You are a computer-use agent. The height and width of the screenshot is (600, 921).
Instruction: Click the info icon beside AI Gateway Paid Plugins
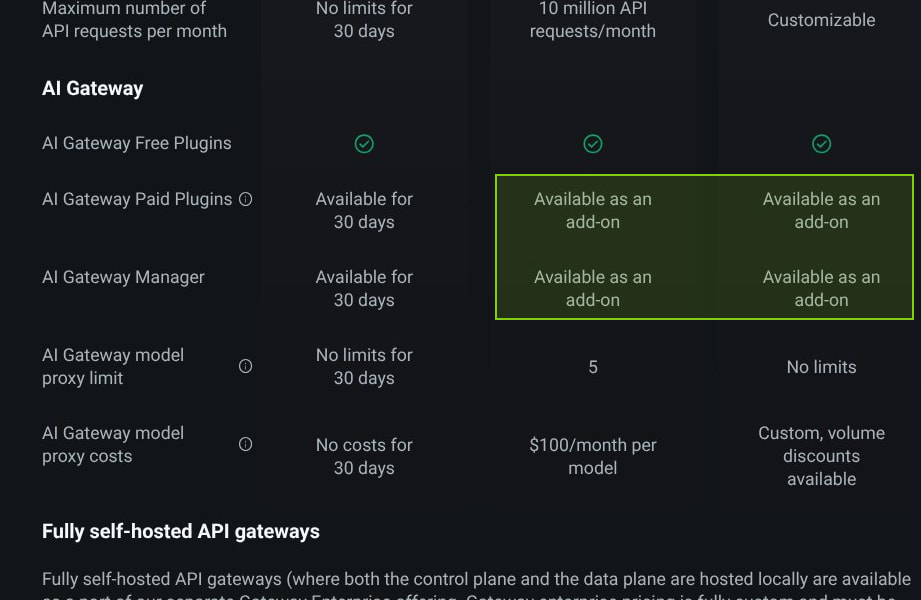click(x=246, y=199)
